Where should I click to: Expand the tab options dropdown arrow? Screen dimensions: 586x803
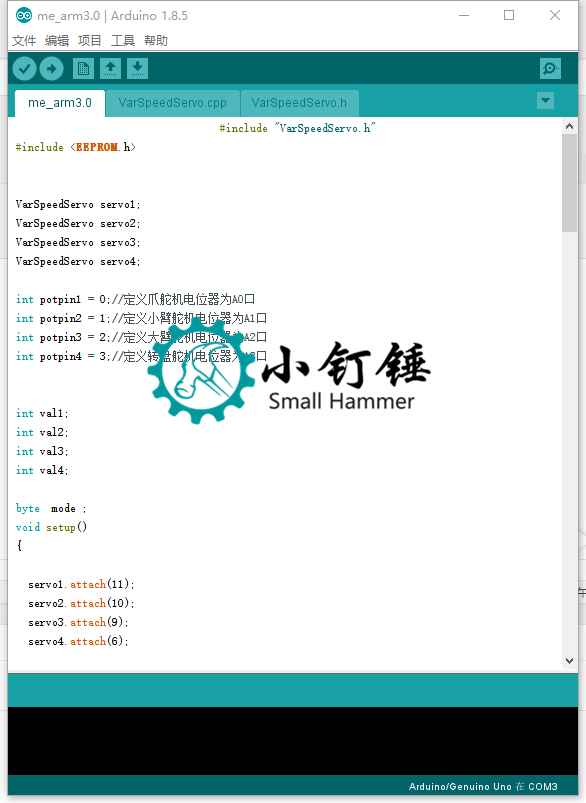point(546,100)
